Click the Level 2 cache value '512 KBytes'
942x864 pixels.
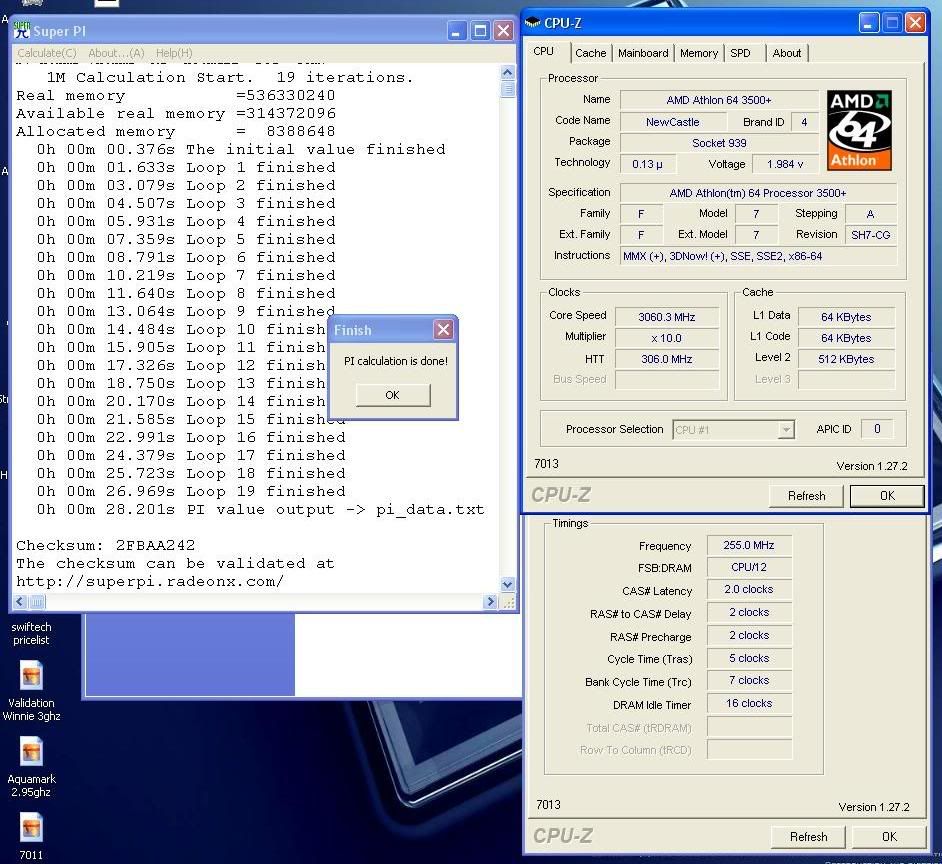[x=846, y=359]
